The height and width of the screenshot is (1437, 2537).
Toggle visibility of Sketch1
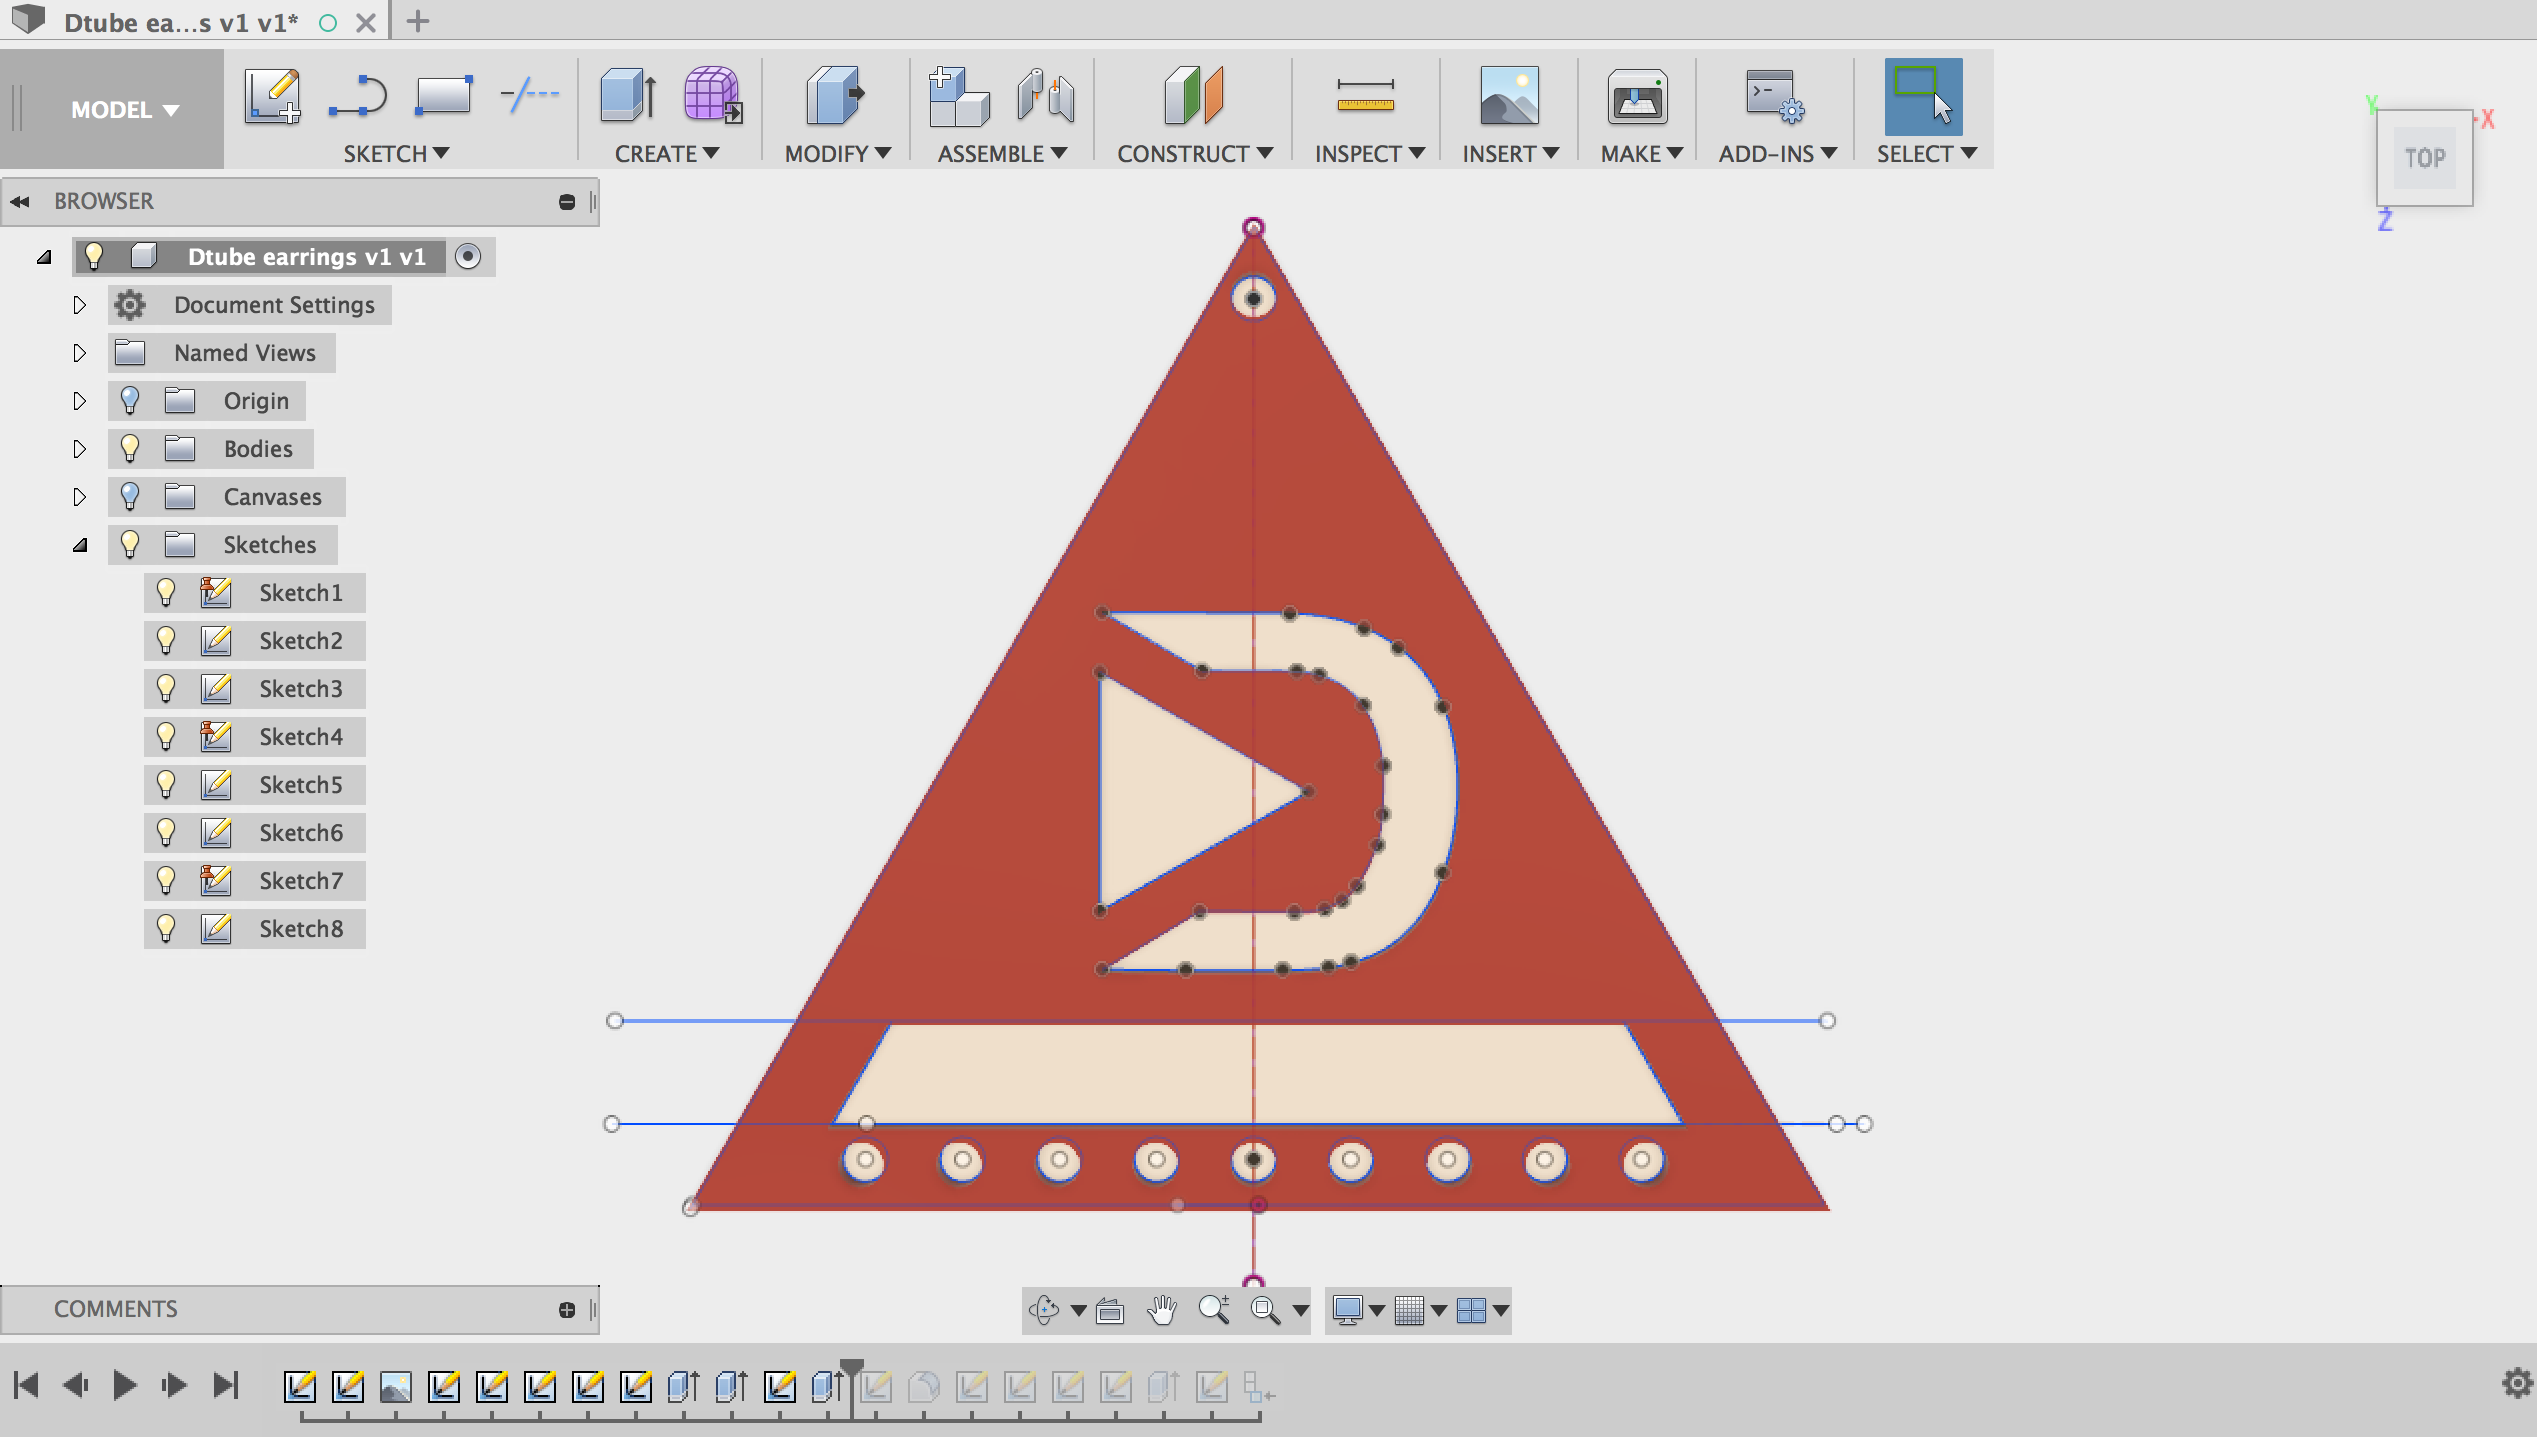tap(166, 593)
